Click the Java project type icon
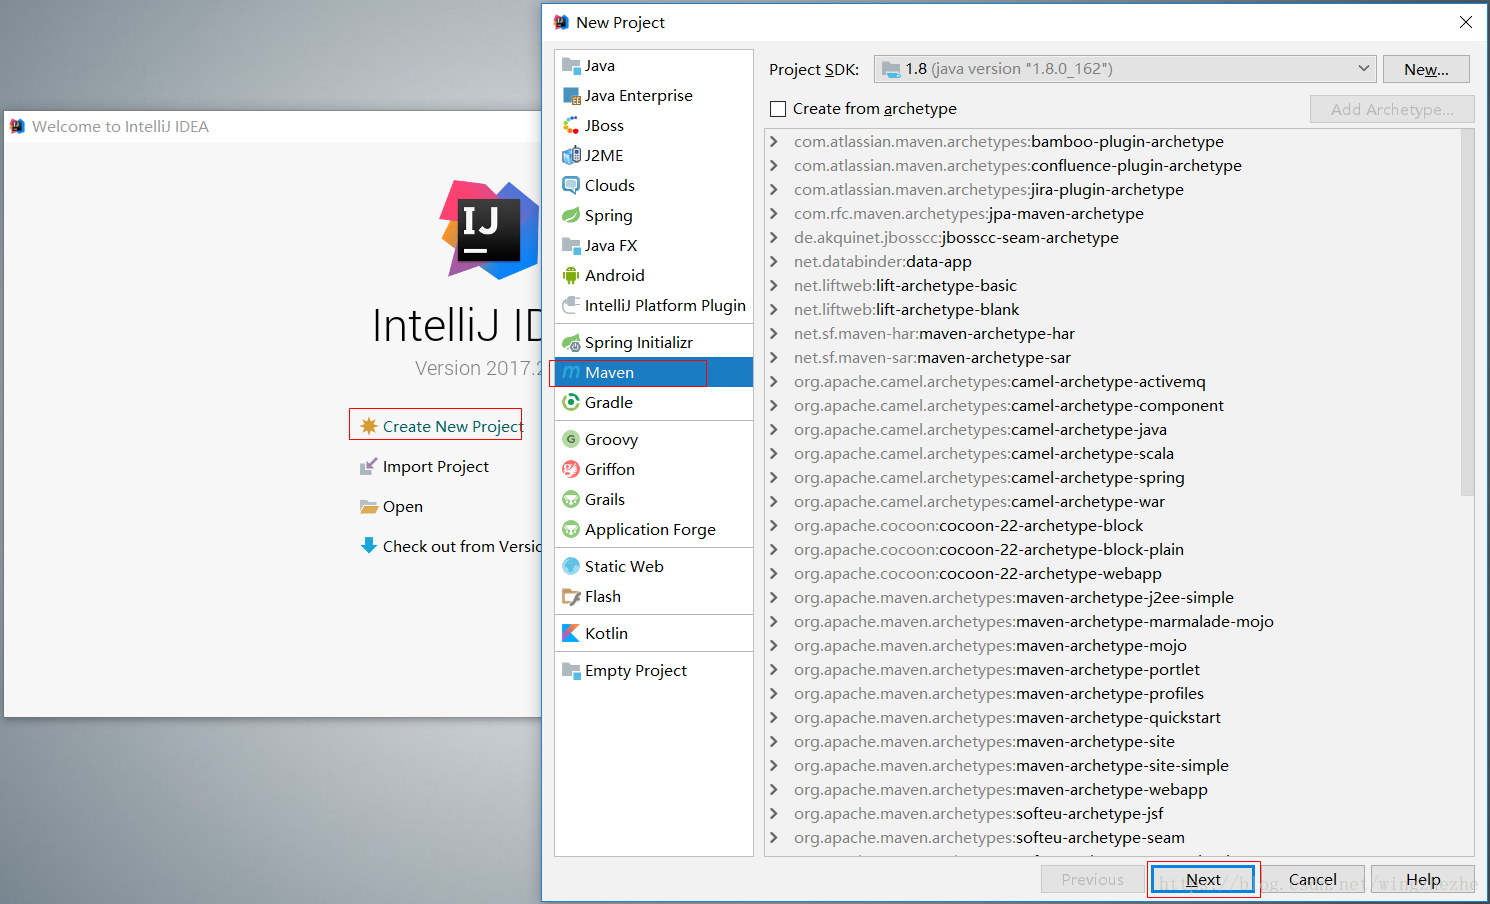Image resolution: width=1490 pixels, height=904 pixels. tap(571, 66)
